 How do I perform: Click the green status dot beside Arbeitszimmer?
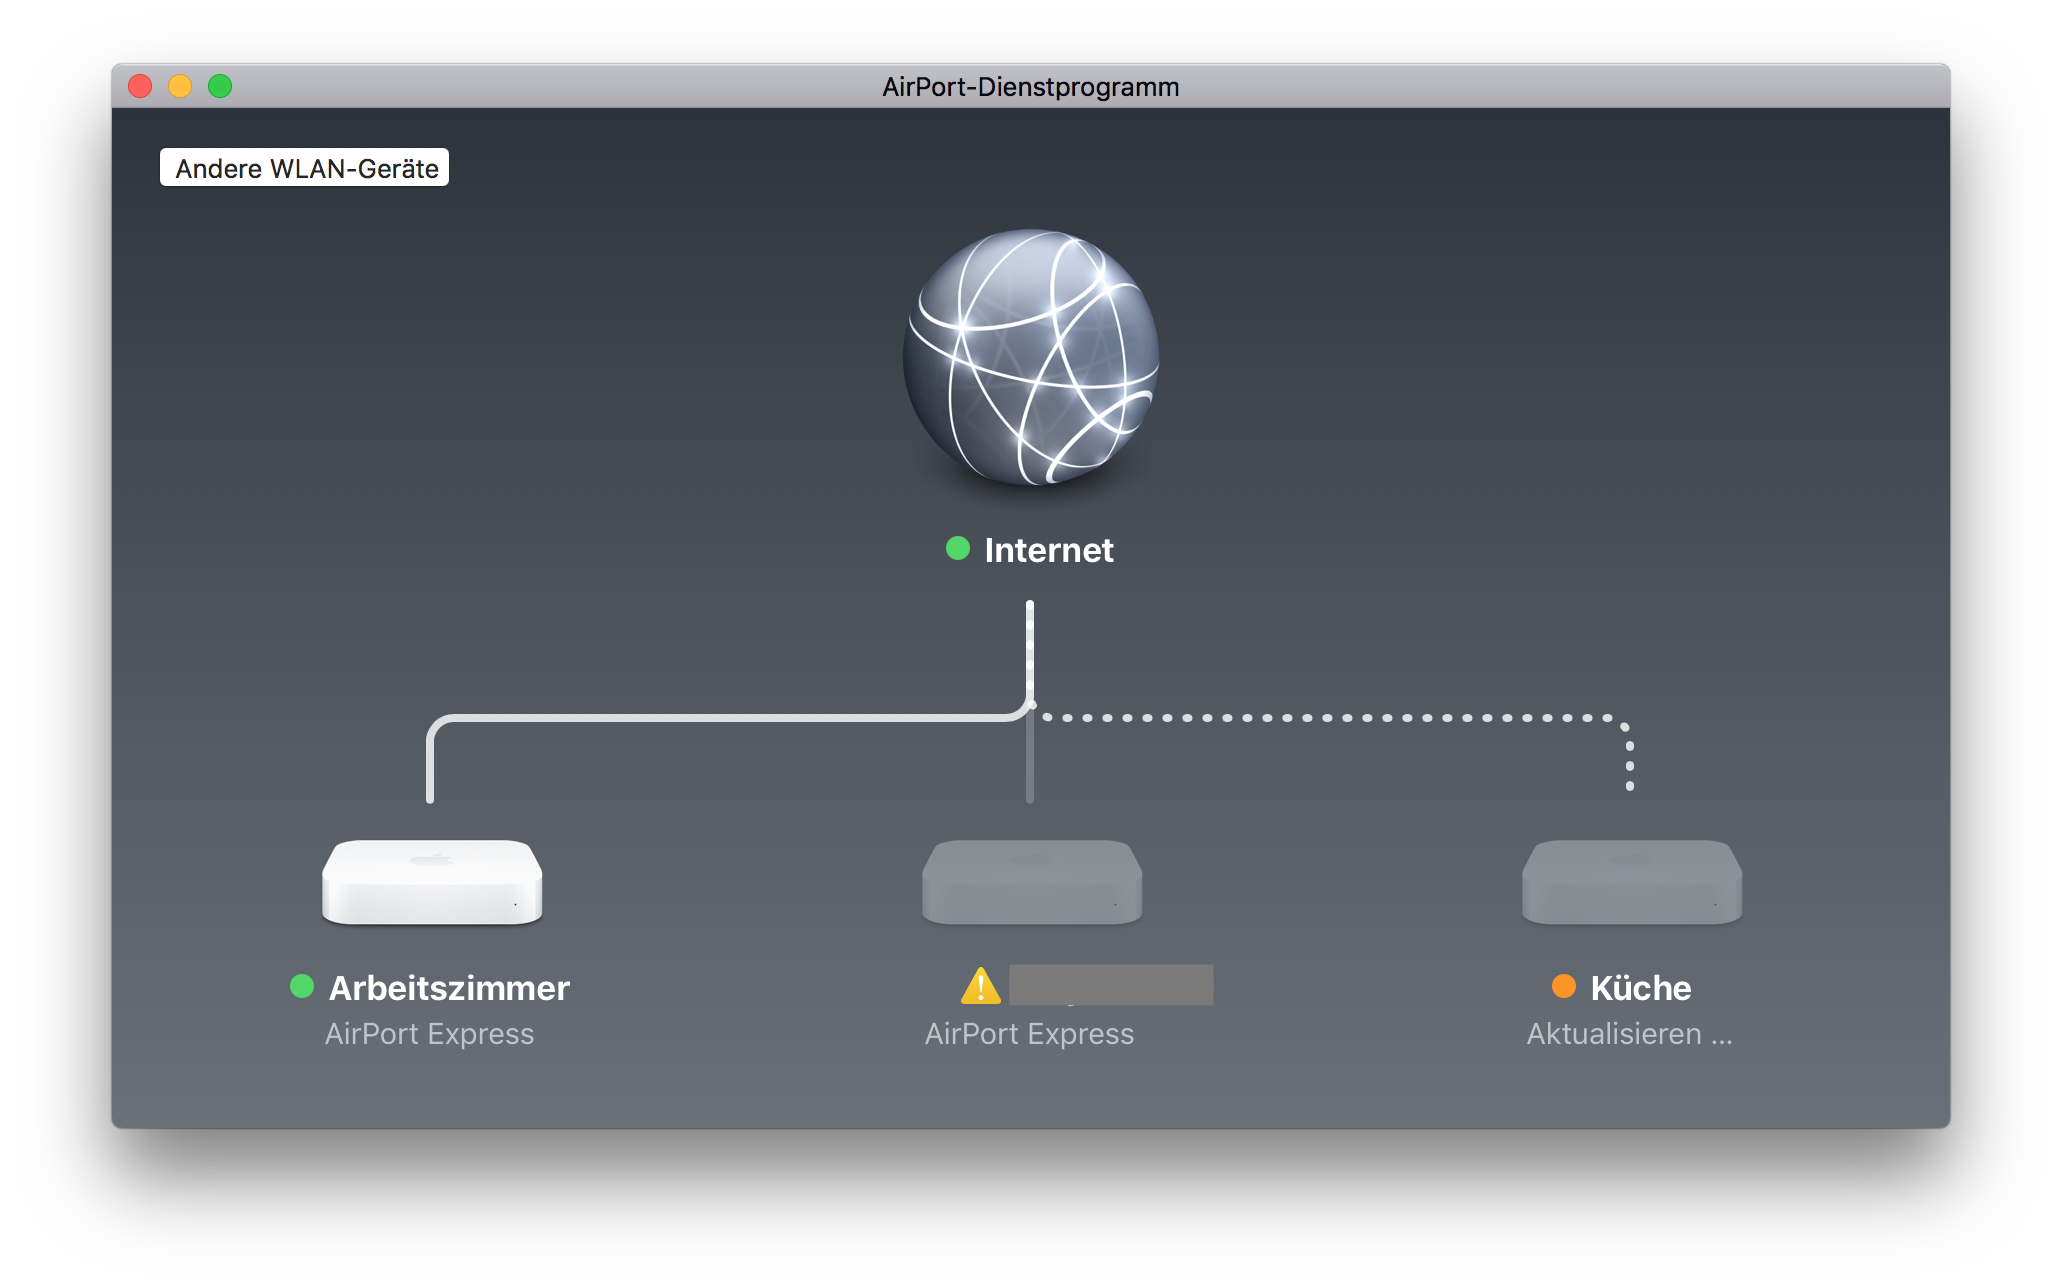[x=302, y=986]
